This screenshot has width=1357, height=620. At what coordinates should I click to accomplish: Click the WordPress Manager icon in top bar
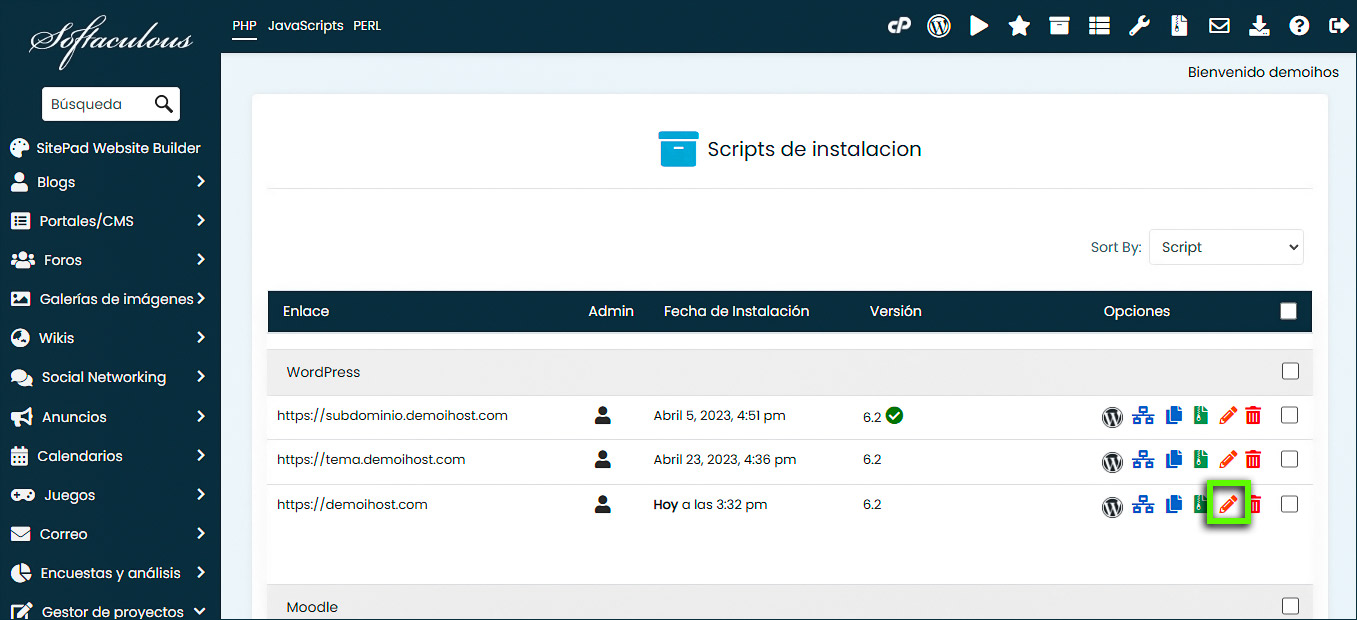[938, 26]
